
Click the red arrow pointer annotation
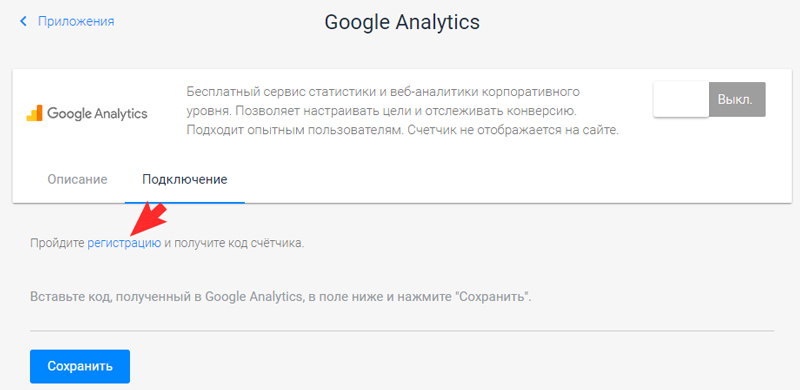[148, 220]
